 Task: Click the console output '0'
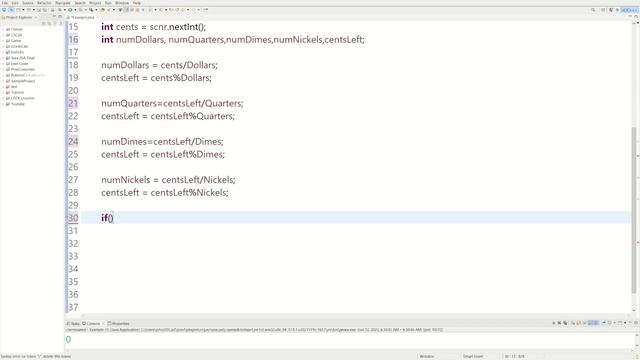coord(68,339)
